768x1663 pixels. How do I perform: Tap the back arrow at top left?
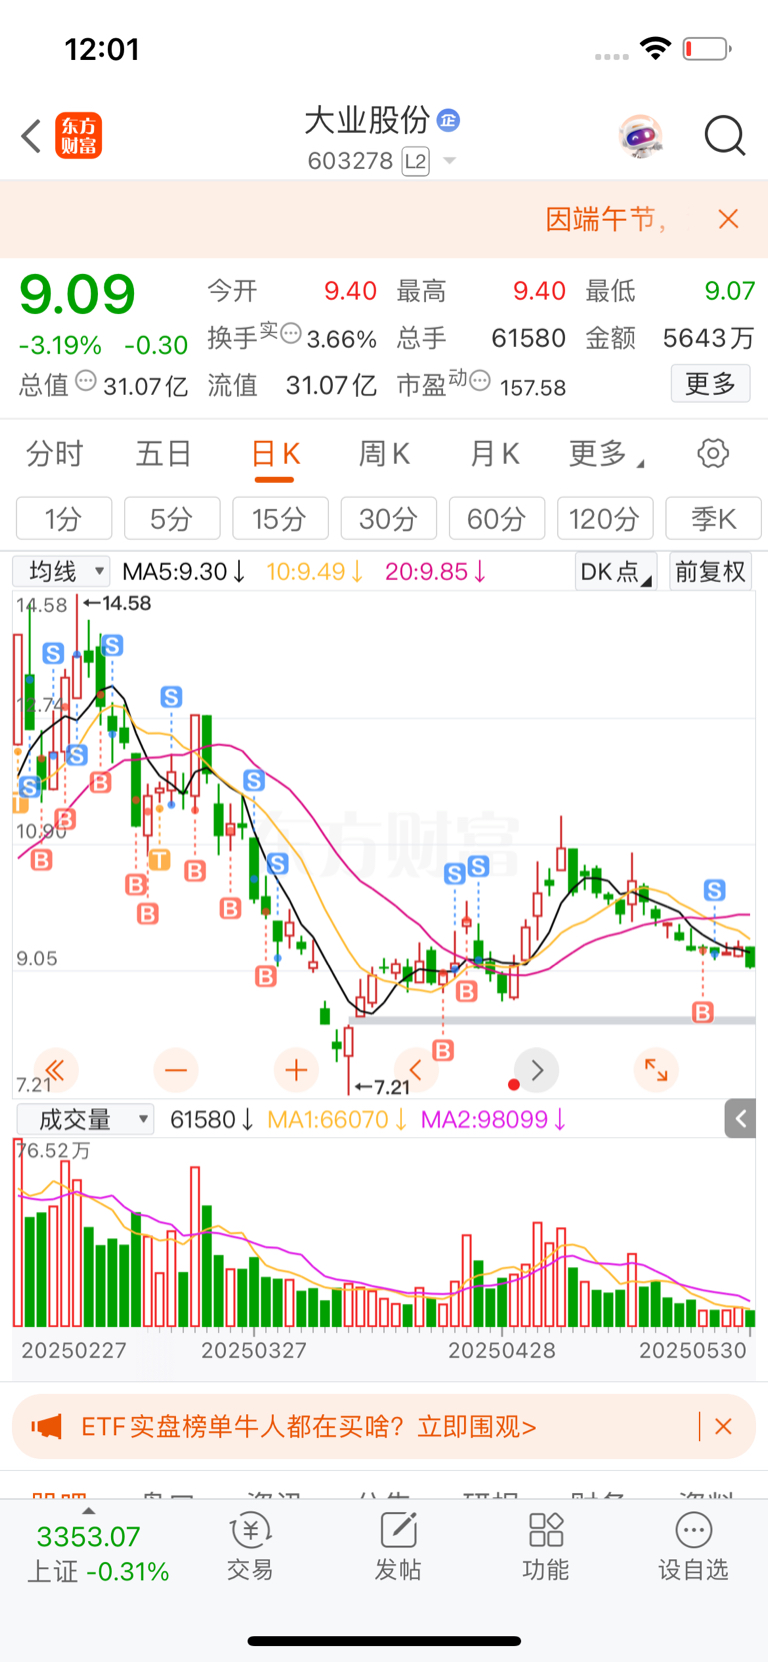(31, 136)
